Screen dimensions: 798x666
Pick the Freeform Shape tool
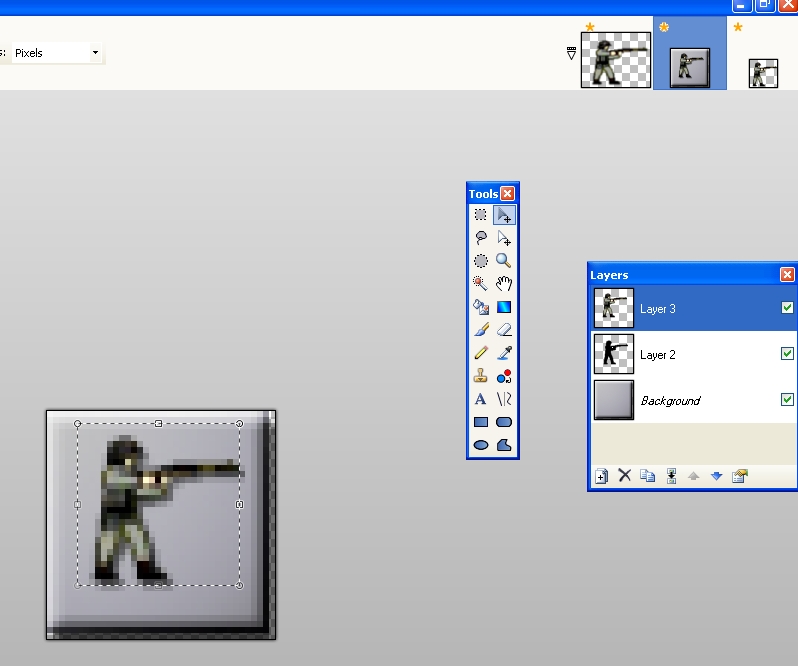tap(504, 445)
